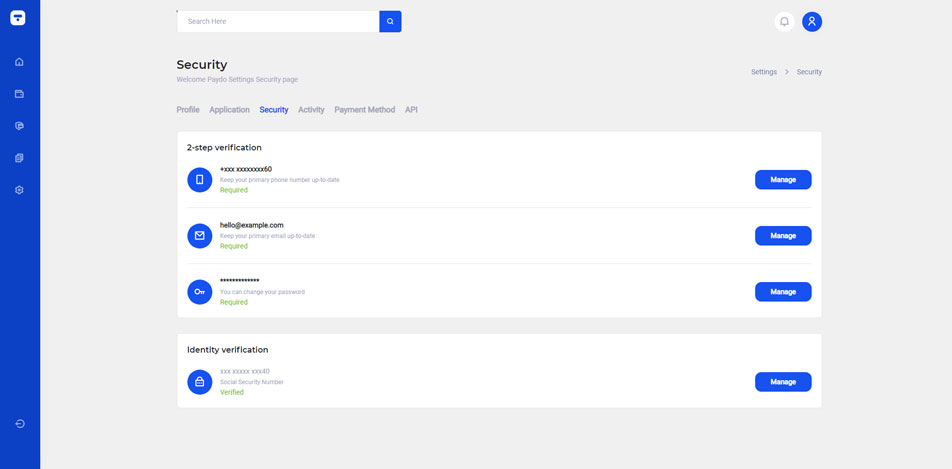This screenshot has width=952, height=469.
Task: Open the Payment Method tab
Action: (x=364, y=110)
